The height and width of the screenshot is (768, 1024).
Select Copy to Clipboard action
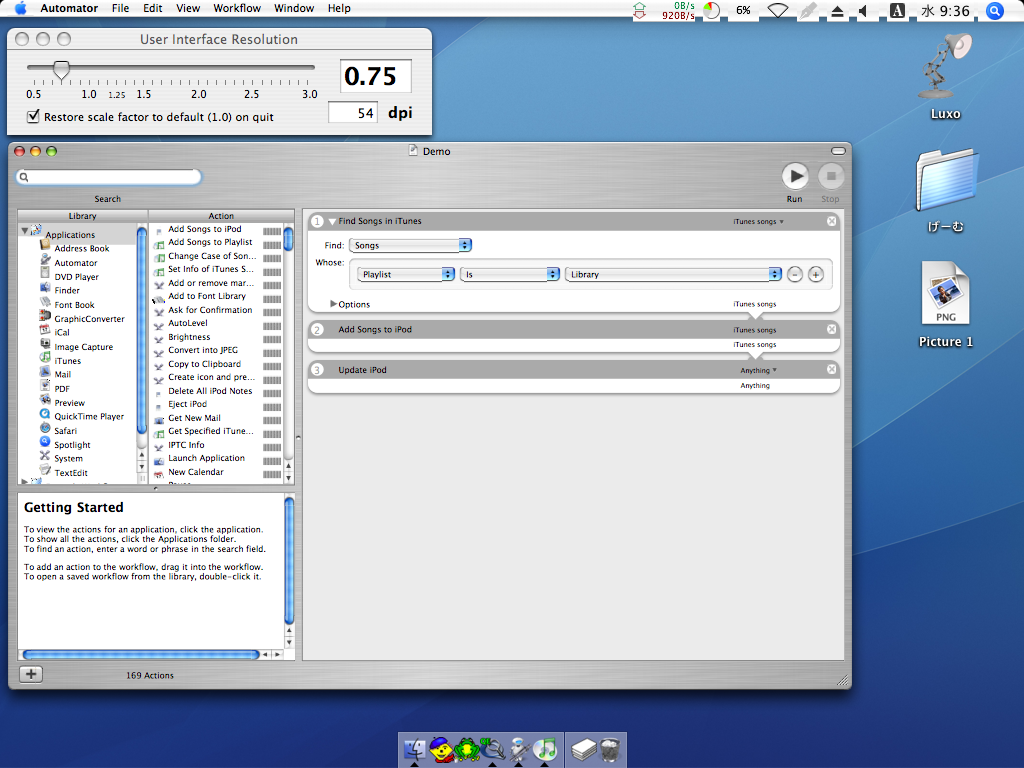click(204, 364)
